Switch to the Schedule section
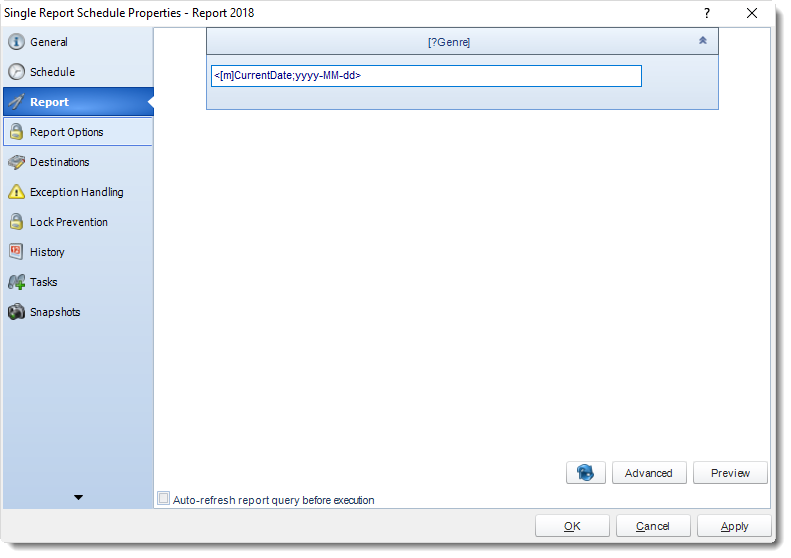Screen dimensions: 791x558 coord(78,72)
